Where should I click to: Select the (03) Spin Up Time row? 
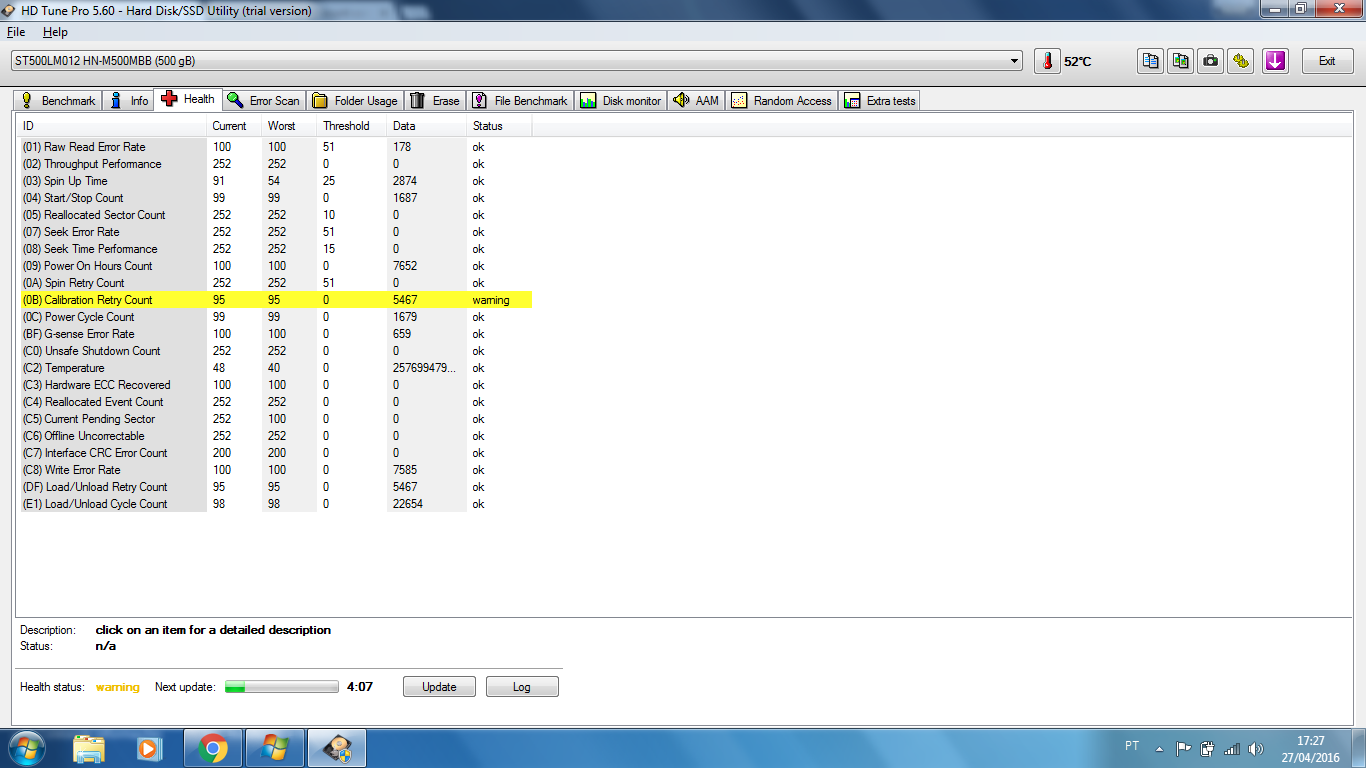(274, 181)
